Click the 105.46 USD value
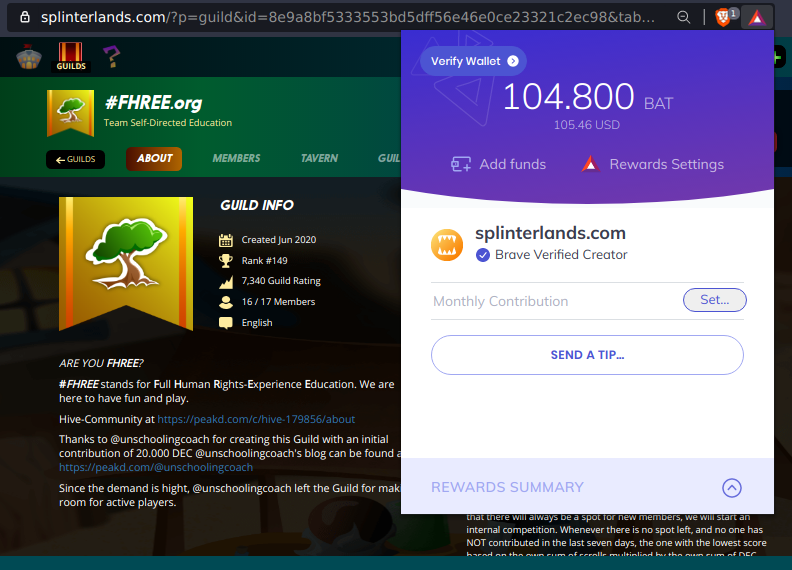792x570 pixels. point(586,125)
